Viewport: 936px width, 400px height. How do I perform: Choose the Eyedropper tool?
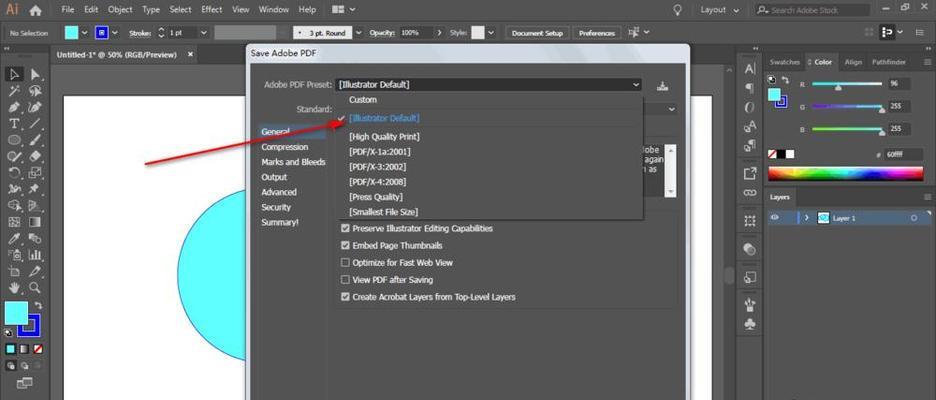[x=15, y=239]
